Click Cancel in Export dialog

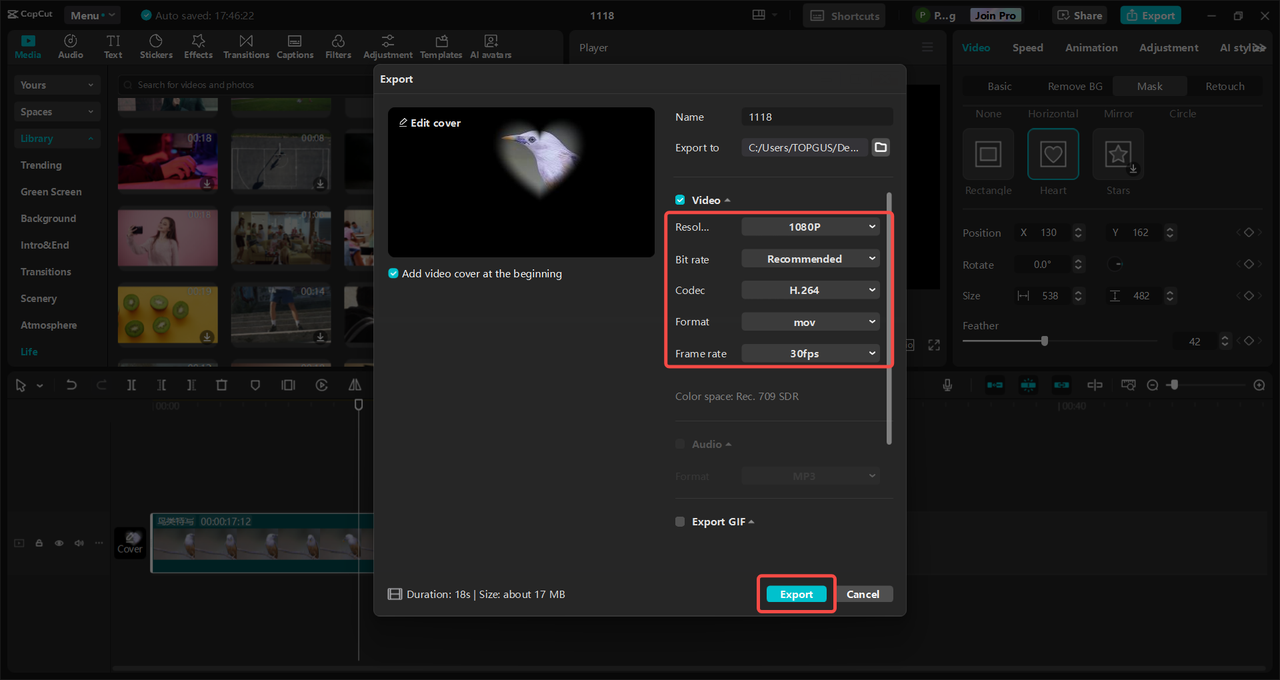click(x=863, y=594)
